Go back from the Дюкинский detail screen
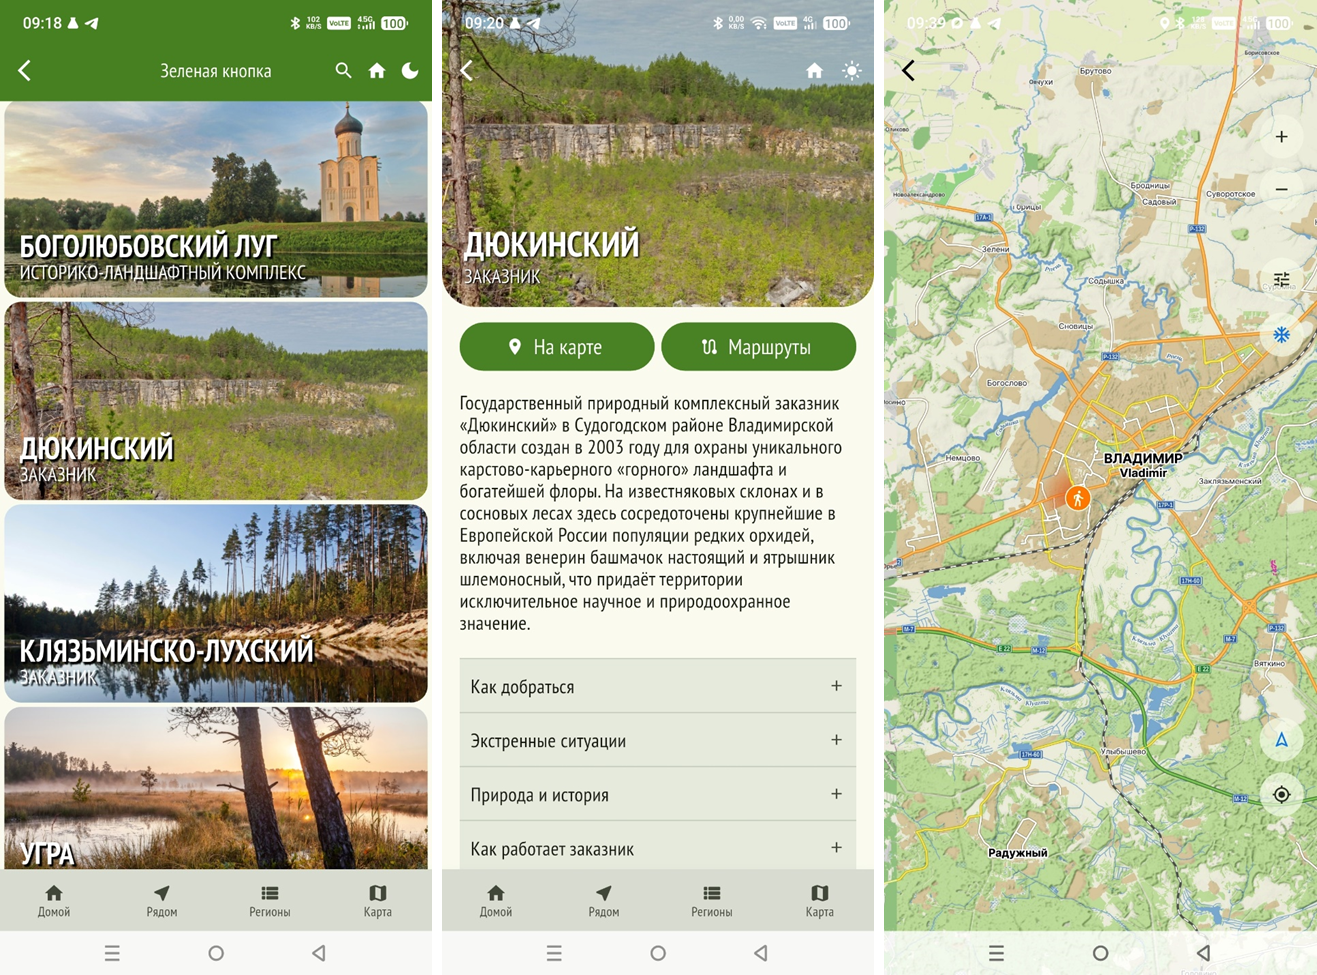The height and width of the screenshot is (975, 1317). tap(467, 70)
